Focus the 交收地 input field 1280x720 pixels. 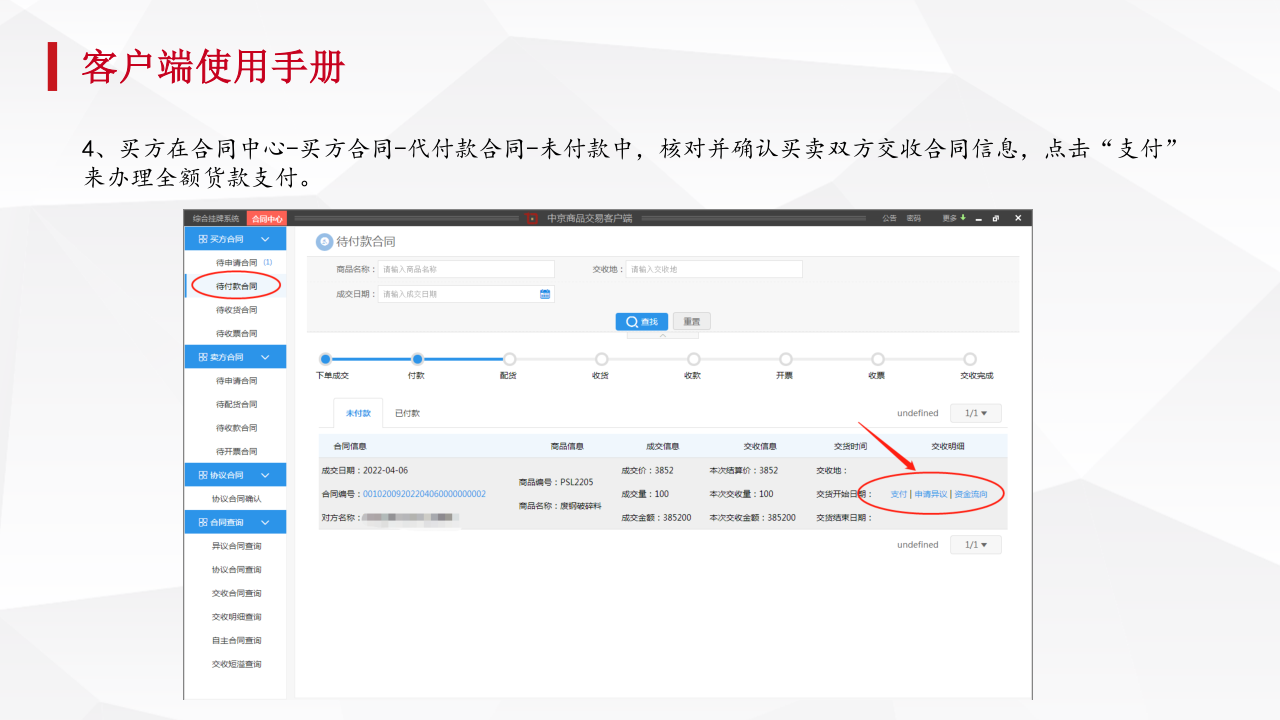click(x=714, y=269)
